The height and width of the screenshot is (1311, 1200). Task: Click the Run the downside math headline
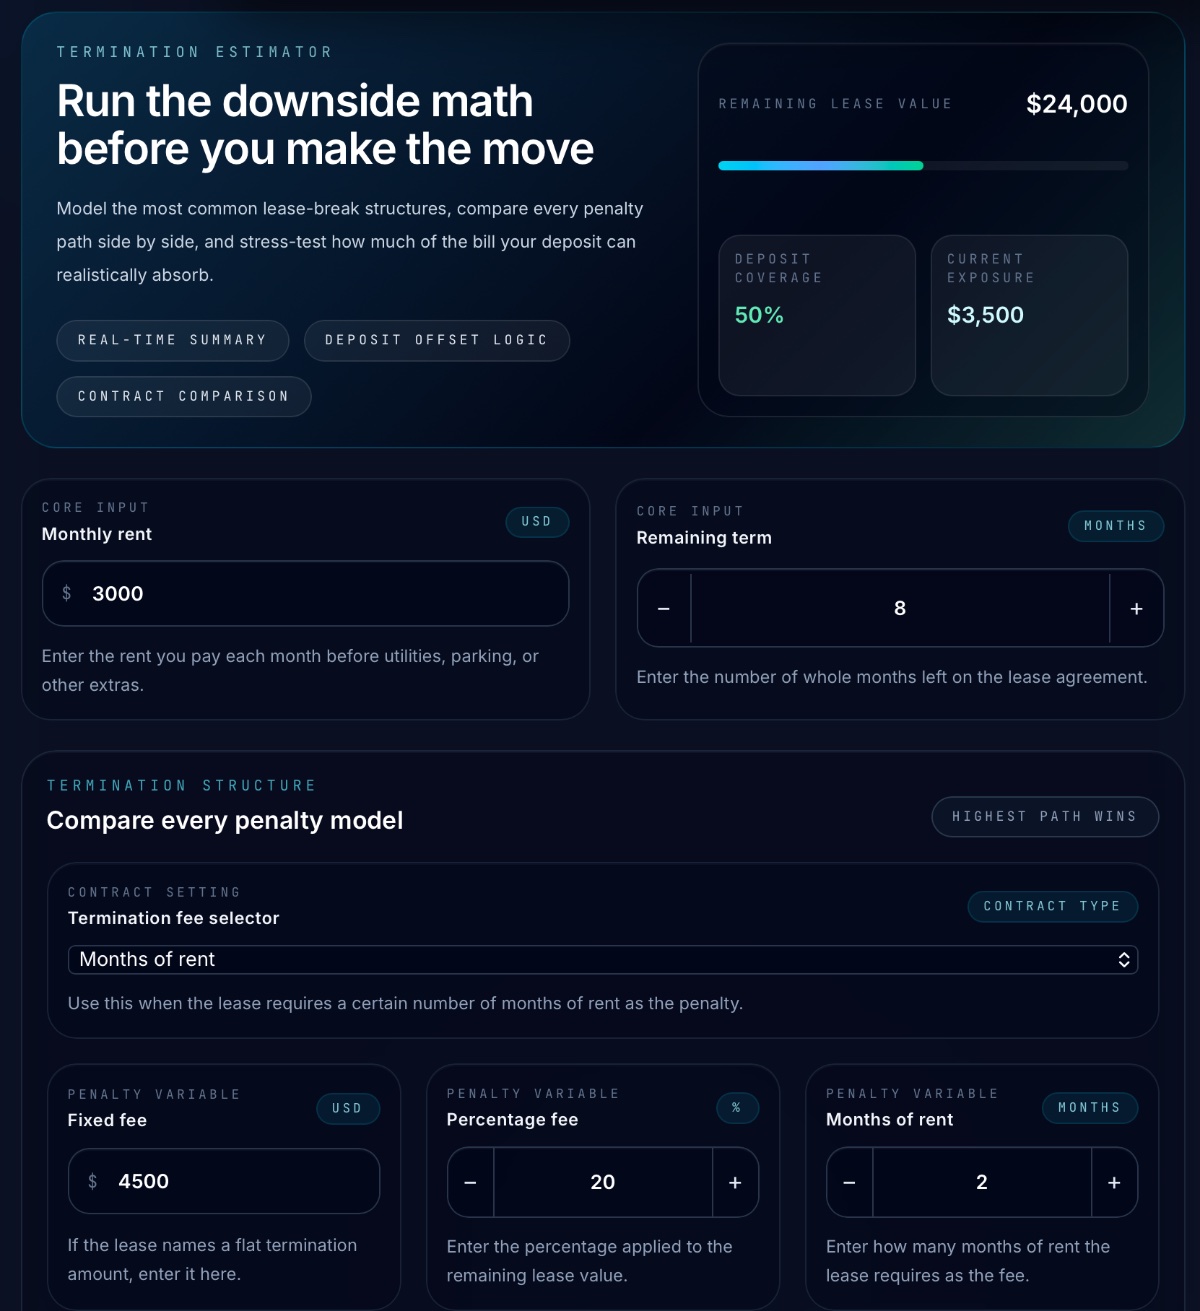pos(325,125)
